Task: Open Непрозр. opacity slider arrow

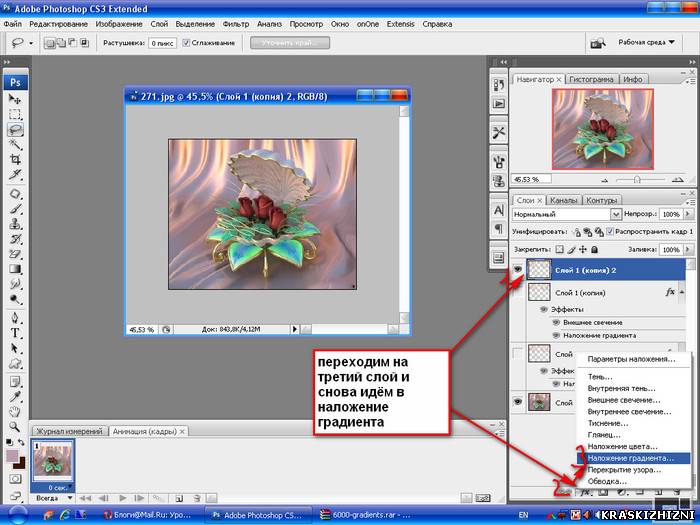Action: pos(688,214)
